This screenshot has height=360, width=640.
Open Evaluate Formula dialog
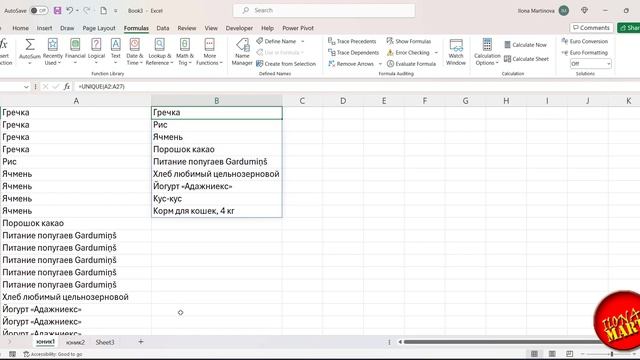411,64
